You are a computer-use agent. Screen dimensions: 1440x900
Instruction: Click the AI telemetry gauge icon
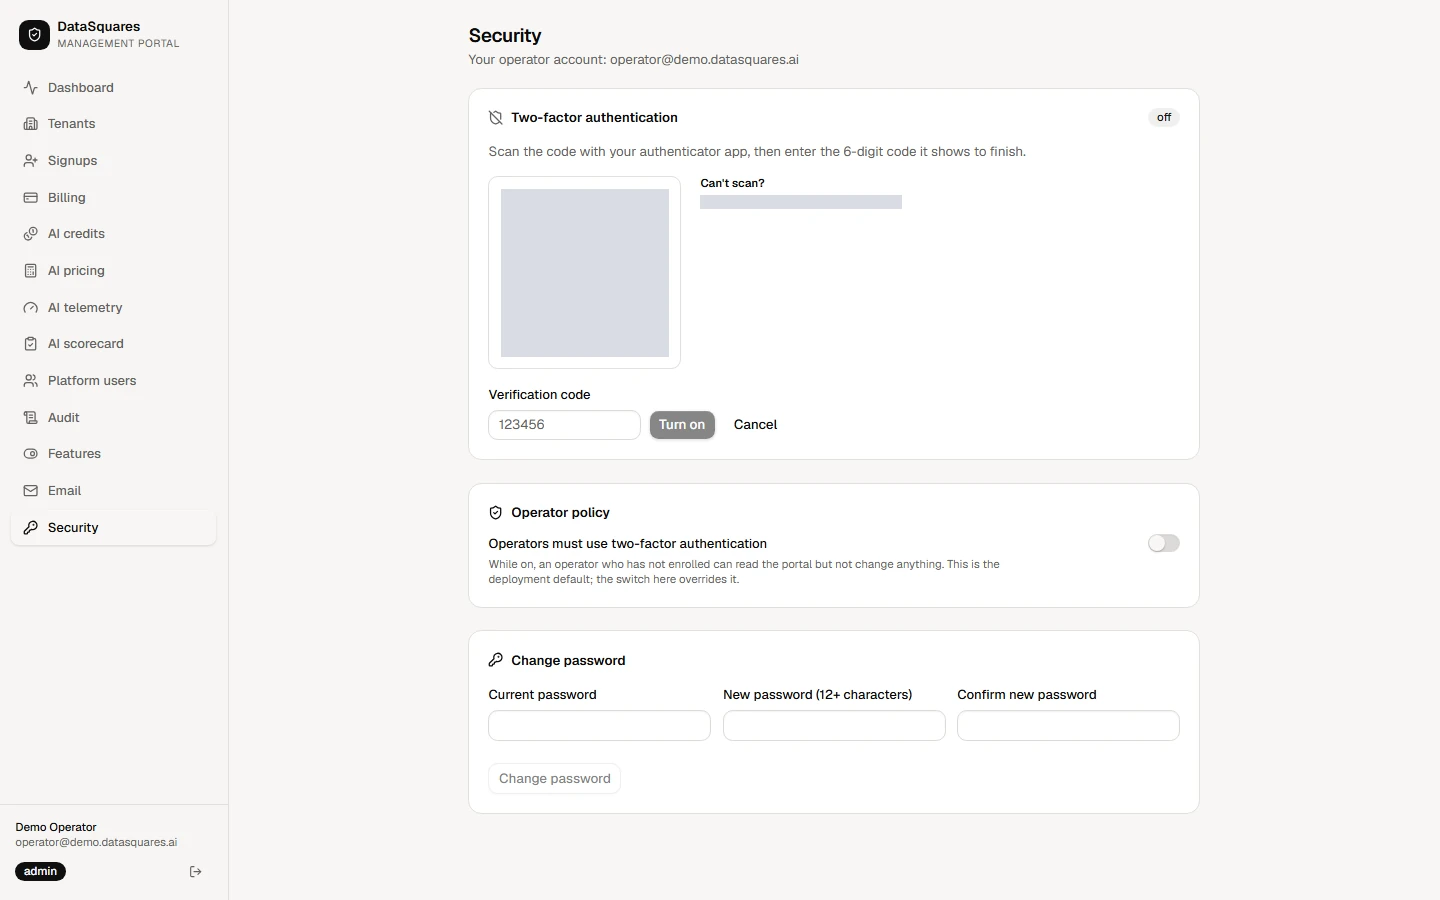click(x=31, y=308)
